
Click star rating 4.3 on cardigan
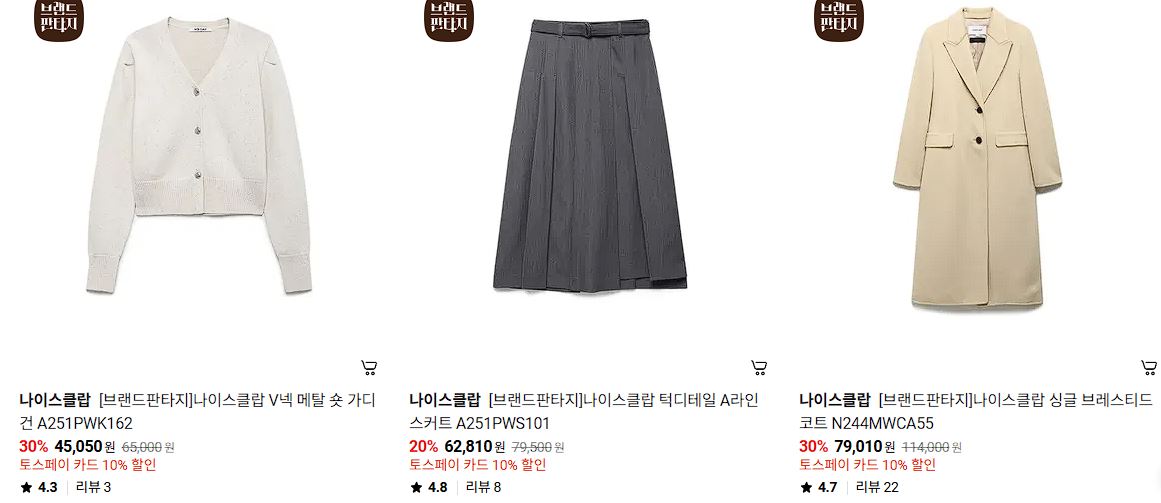pos(39,487)
